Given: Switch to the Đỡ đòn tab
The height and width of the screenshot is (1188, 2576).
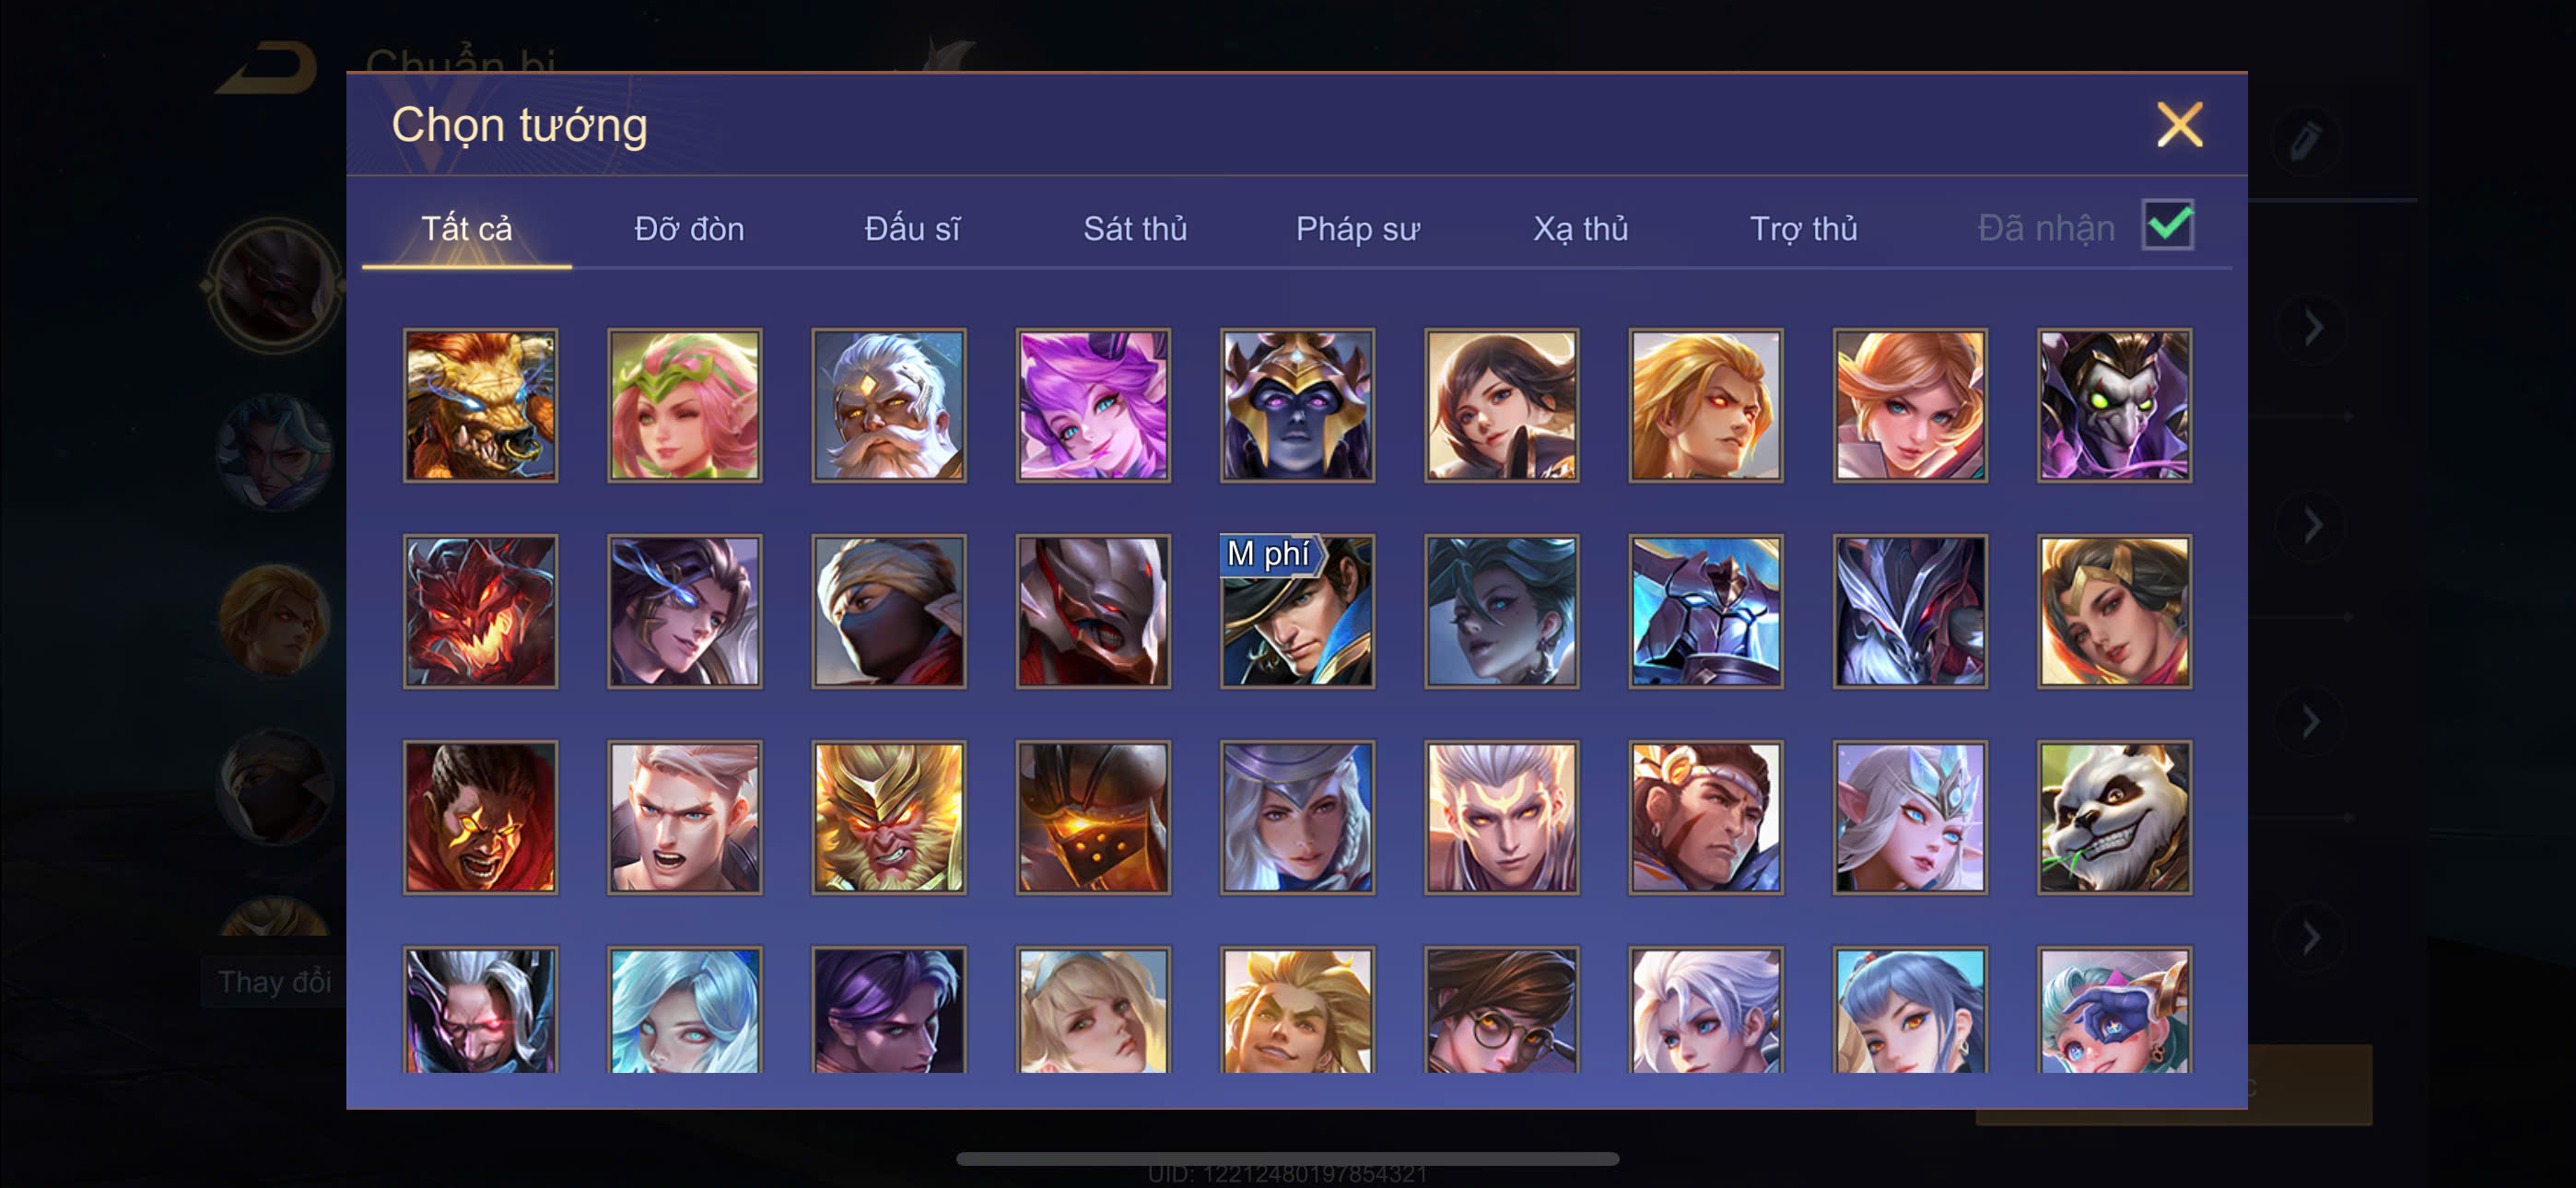Looking at the screenshot, I should point(689,229).
